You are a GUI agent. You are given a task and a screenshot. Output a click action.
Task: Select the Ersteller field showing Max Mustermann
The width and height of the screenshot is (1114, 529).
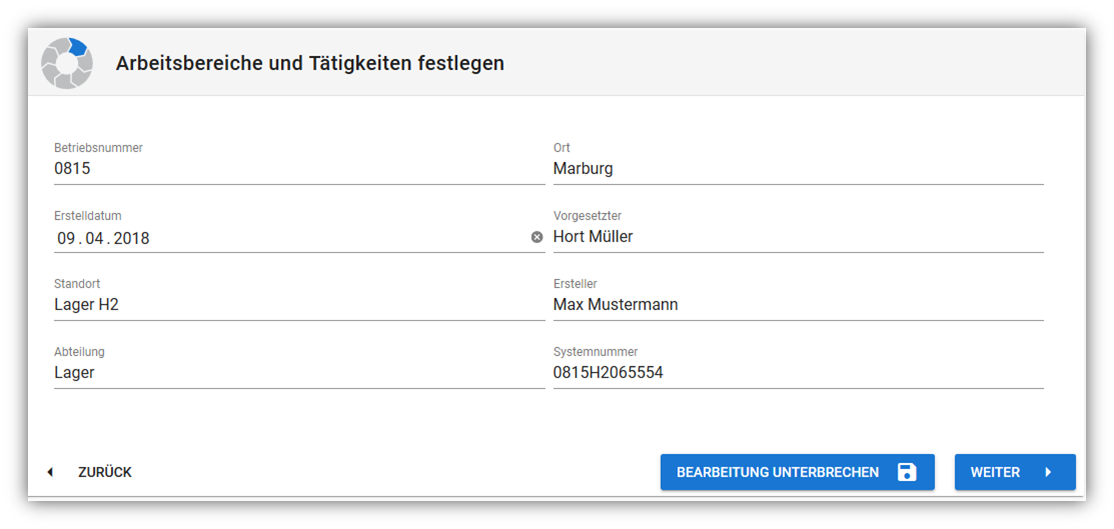tap(797, 305)
